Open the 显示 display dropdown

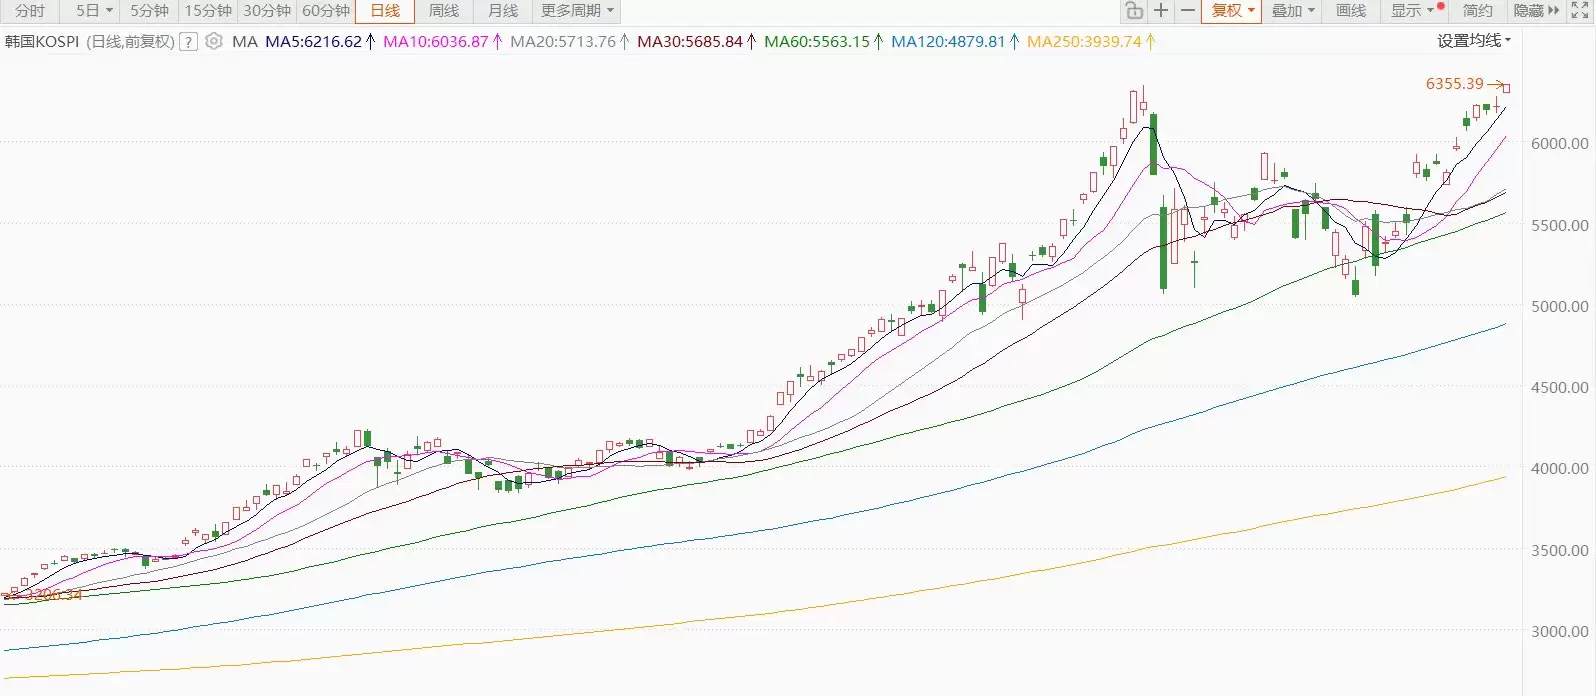(1412, 11)
